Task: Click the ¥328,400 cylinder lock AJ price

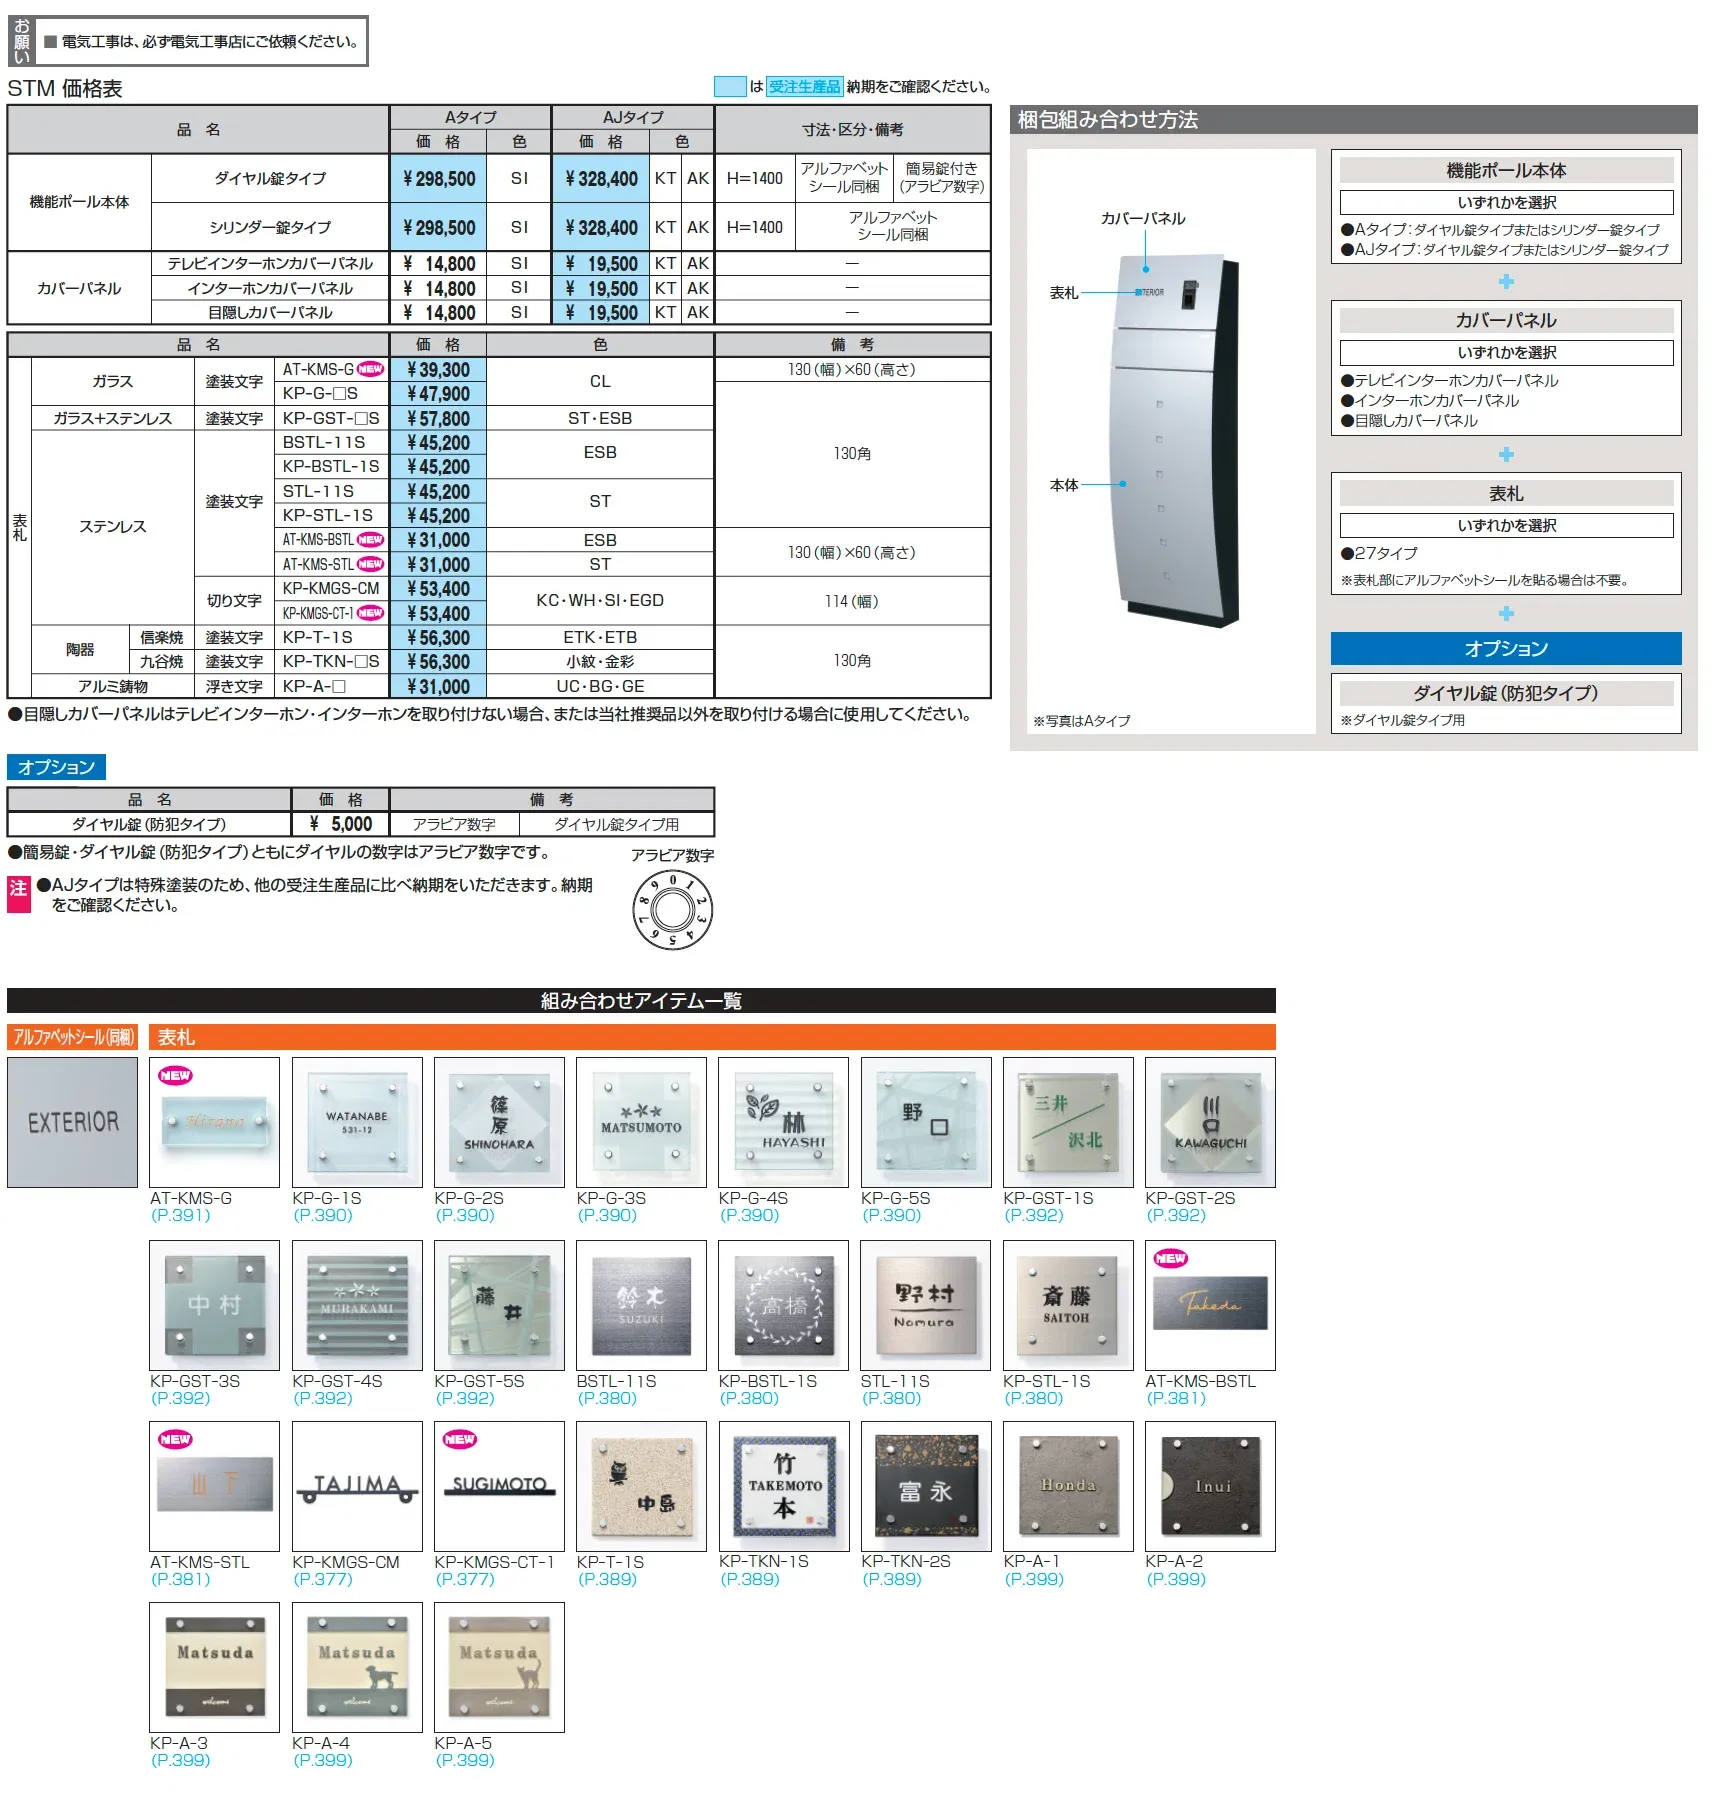Action: (601, 228)
